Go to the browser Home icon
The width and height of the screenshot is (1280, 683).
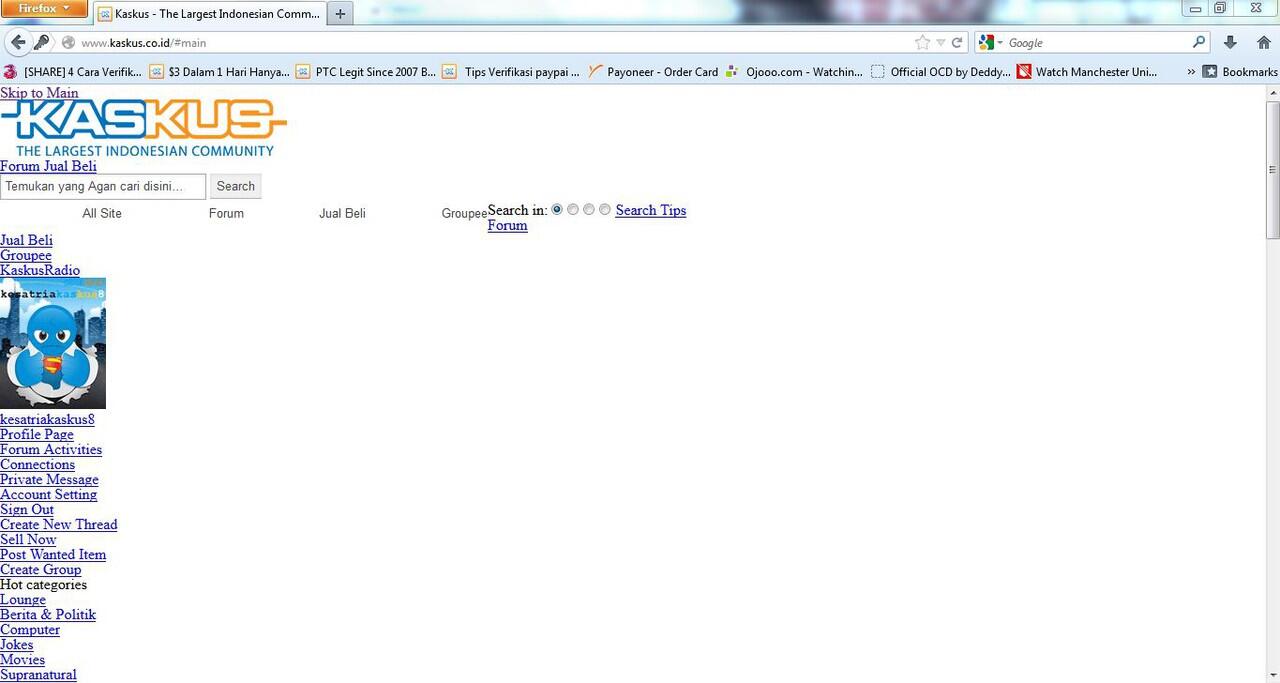point(1263,42)
